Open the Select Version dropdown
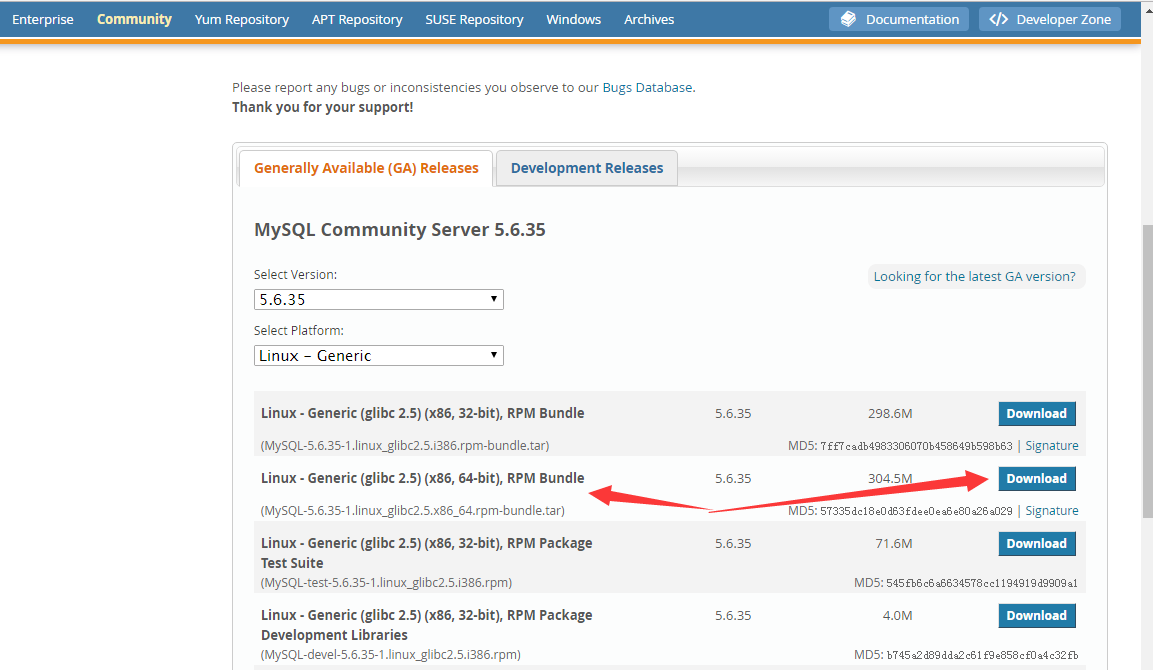1153x670 pixels. click(x=379, y=299)
